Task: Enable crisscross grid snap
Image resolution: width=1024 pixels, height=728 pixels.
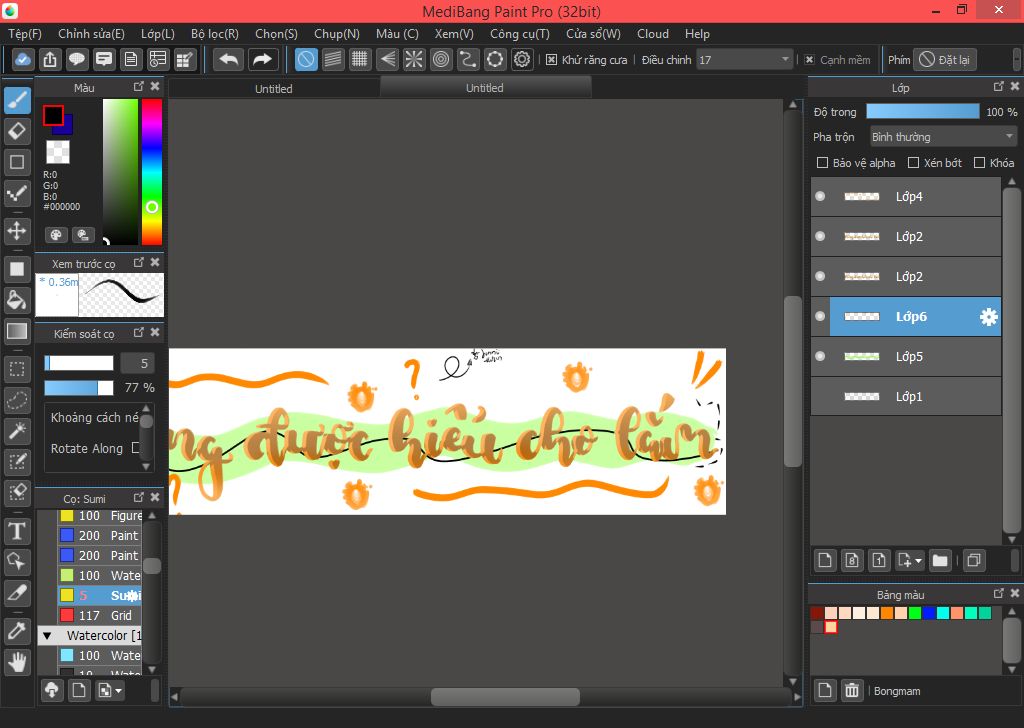Action: (360, 59)
